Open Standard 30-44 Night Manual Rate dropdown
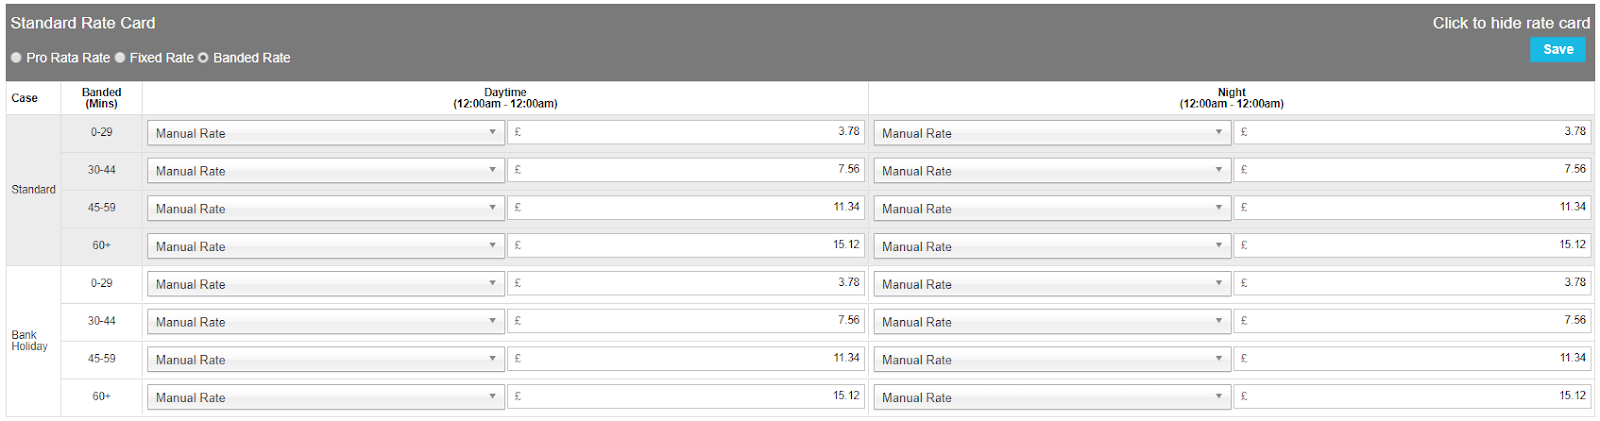1600x421 pixels. pos(1051,171)
